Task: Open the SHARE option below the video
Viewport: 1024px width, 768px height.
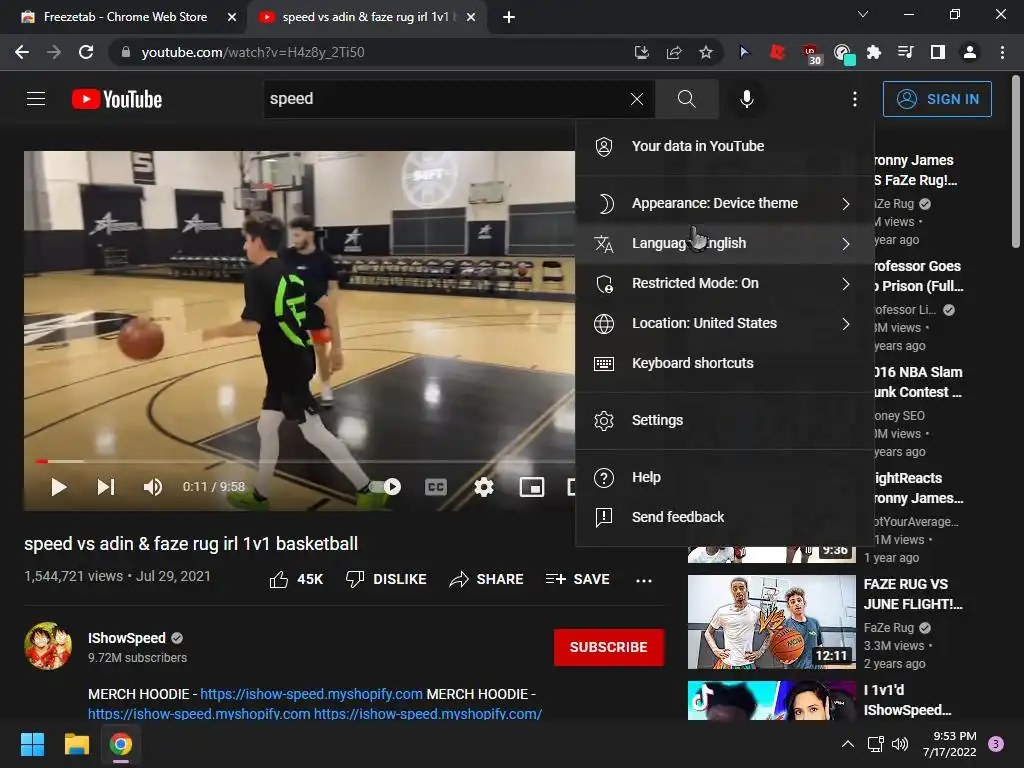Action: tap(487, 579)
